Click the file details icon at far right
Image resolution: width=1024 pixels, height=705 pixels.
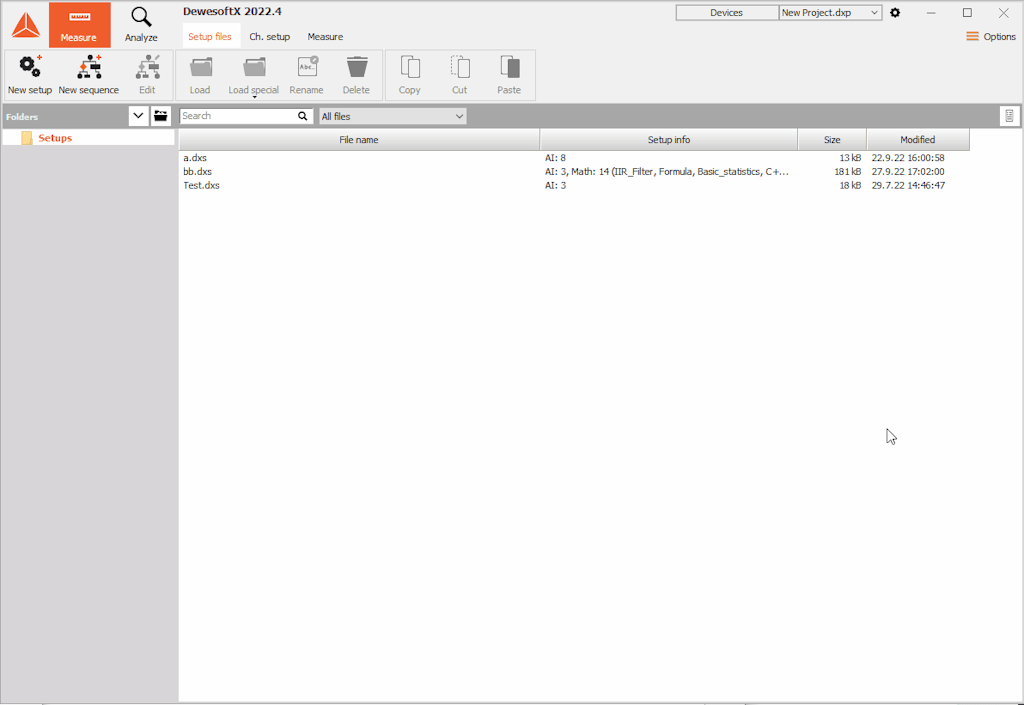[x=1009, y=116]
